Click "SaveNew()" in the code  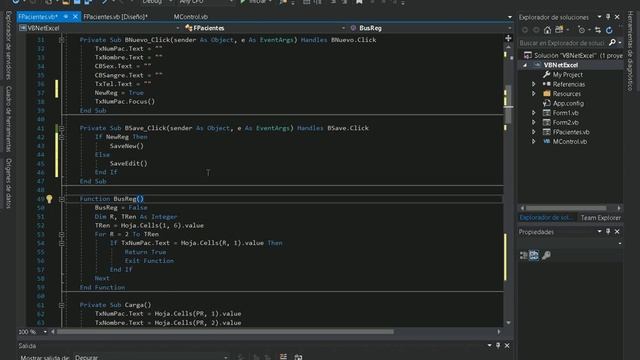point(127,146)
